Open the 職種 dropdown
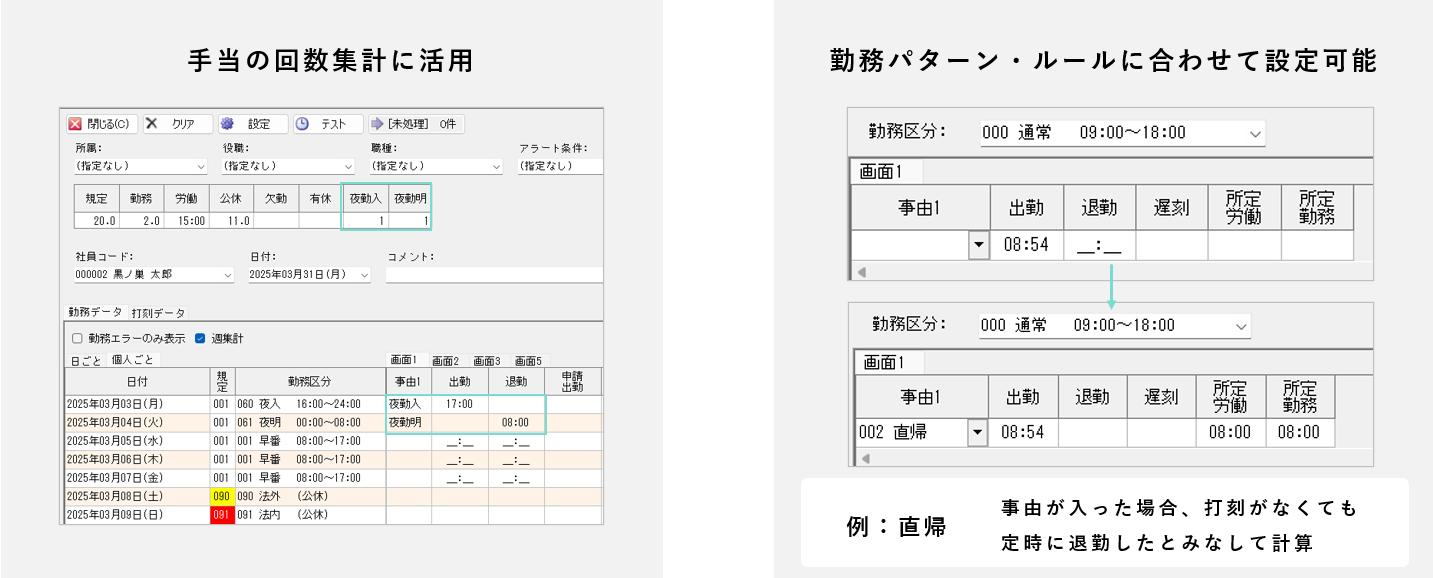This screenshot has width=1433, height=578. point(436,166)
